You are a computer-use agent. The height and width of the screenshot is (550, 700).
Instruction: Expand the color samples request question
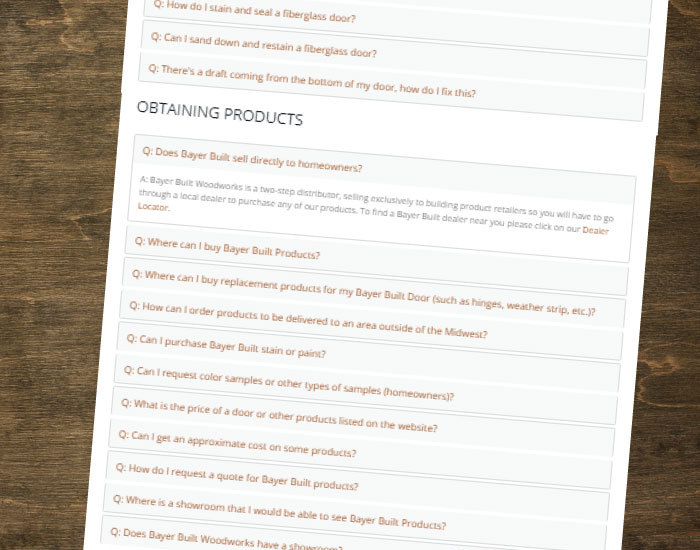(x=288, y=383)
